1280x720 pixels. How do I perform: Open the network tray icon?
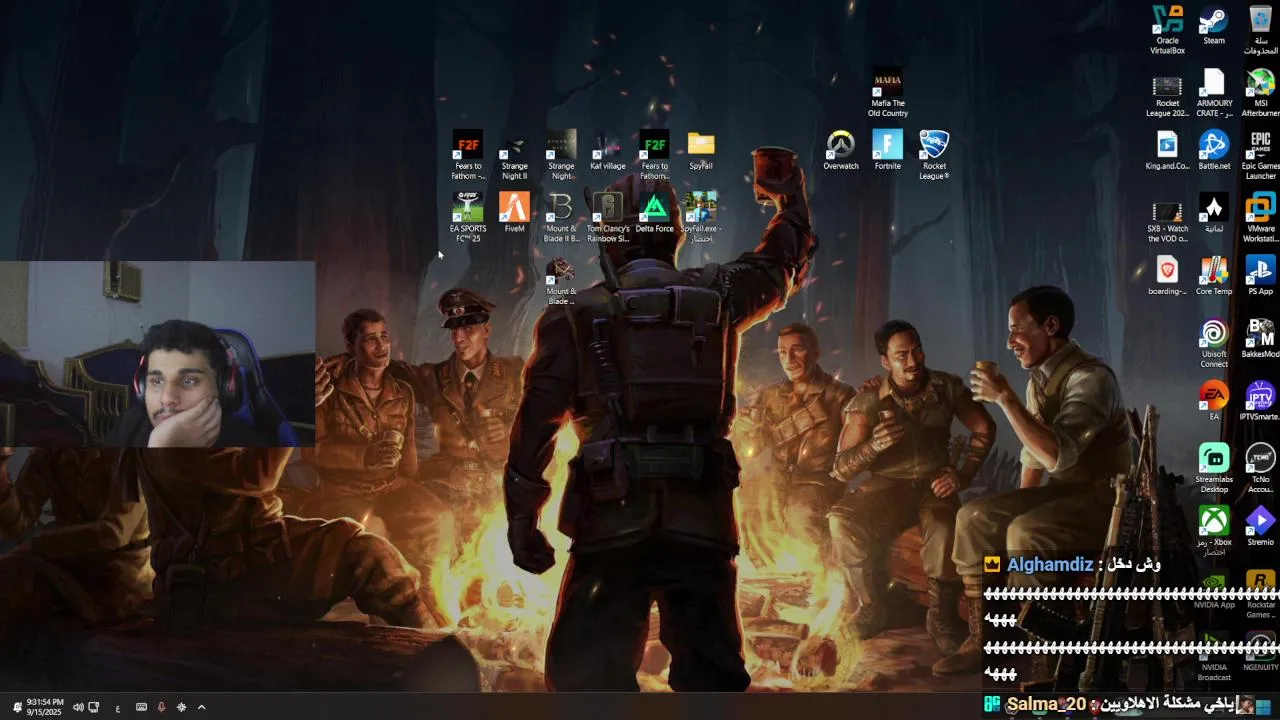click(x=94, y=707)
